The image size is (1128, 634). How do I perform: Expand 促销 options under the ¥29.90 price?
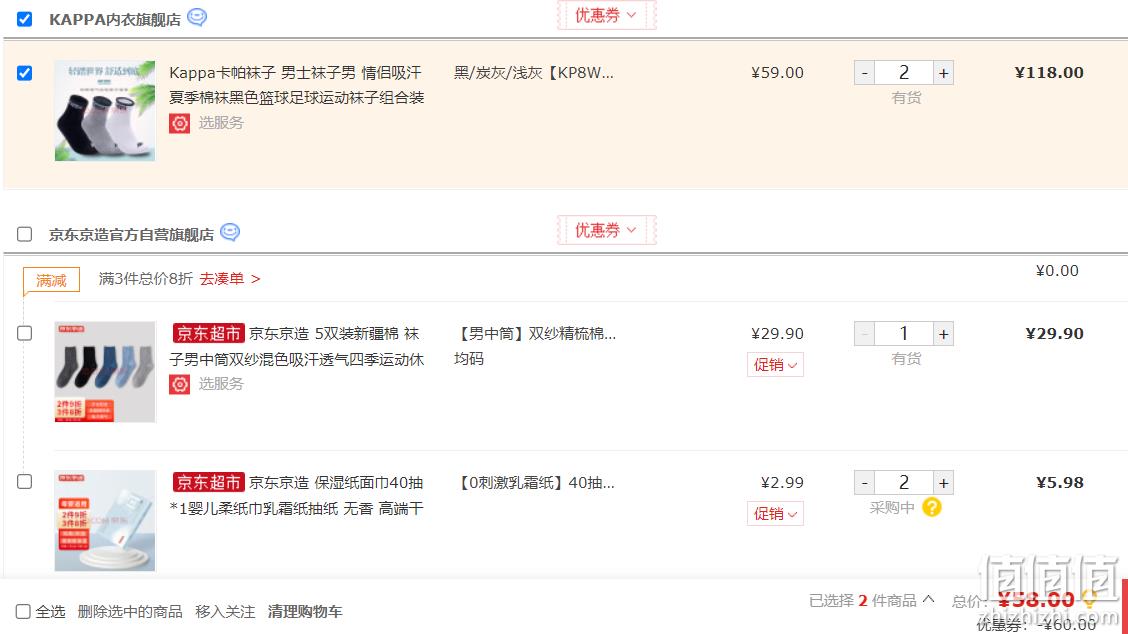(775, 365)
